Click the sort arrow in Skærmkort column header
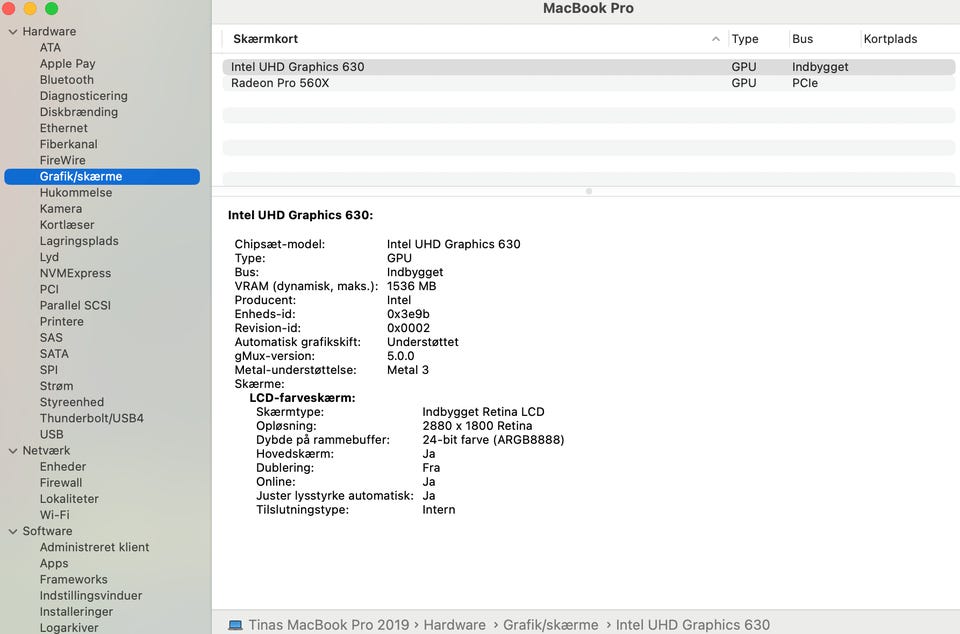960x634 pixels. point(716,39)
